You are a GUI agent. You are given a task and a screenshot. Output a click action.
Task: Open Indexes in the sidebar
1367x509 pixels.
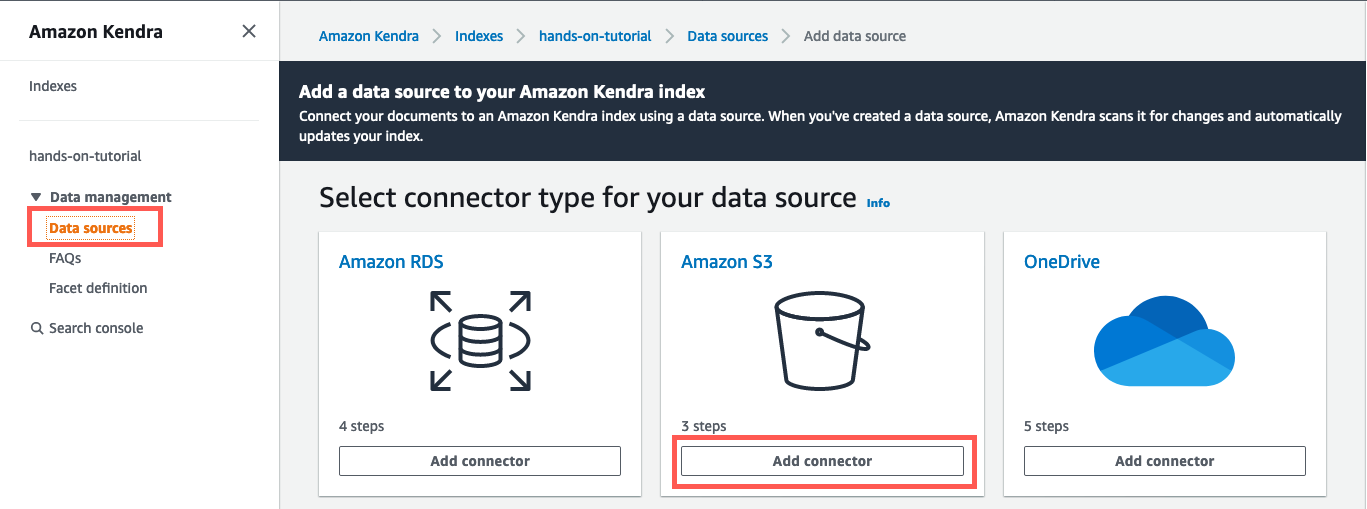(53, 86)
